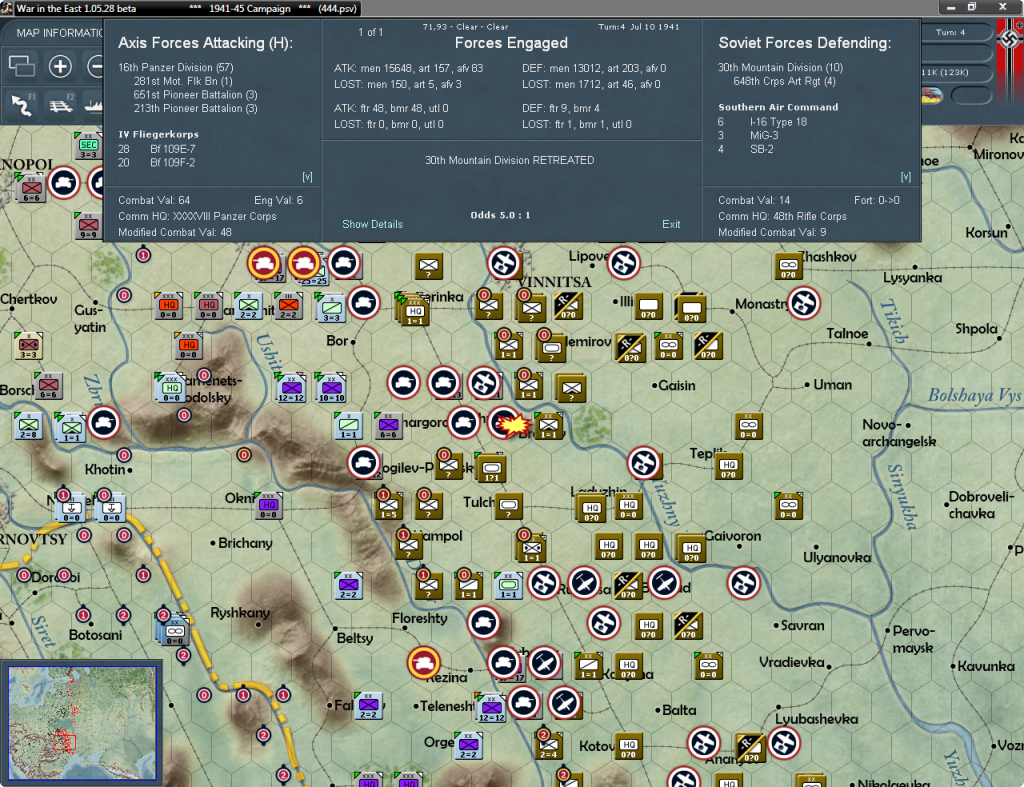Select the purple HQ counter near Okni
Viewport: 1024px width, 787px height.
pos(268,506)
